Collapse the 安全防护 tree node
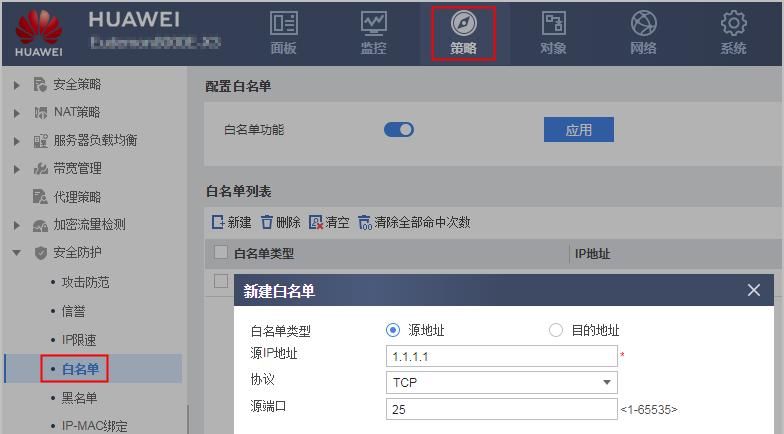Screen dimensions: 784x434 coord(16,253)
